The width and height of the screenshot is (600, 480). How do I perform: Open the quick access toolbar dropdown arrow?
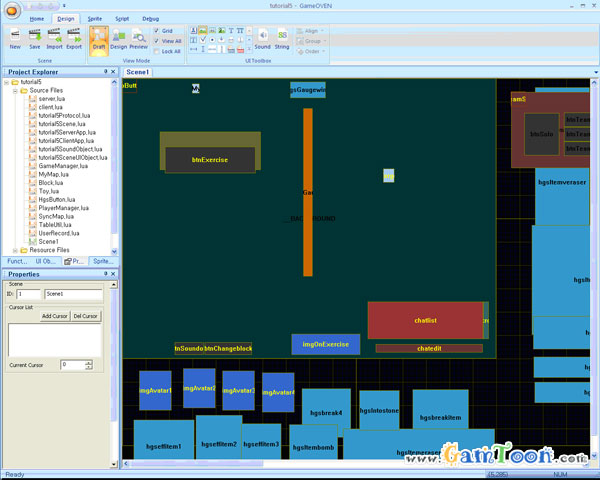[x=64, y=6]
